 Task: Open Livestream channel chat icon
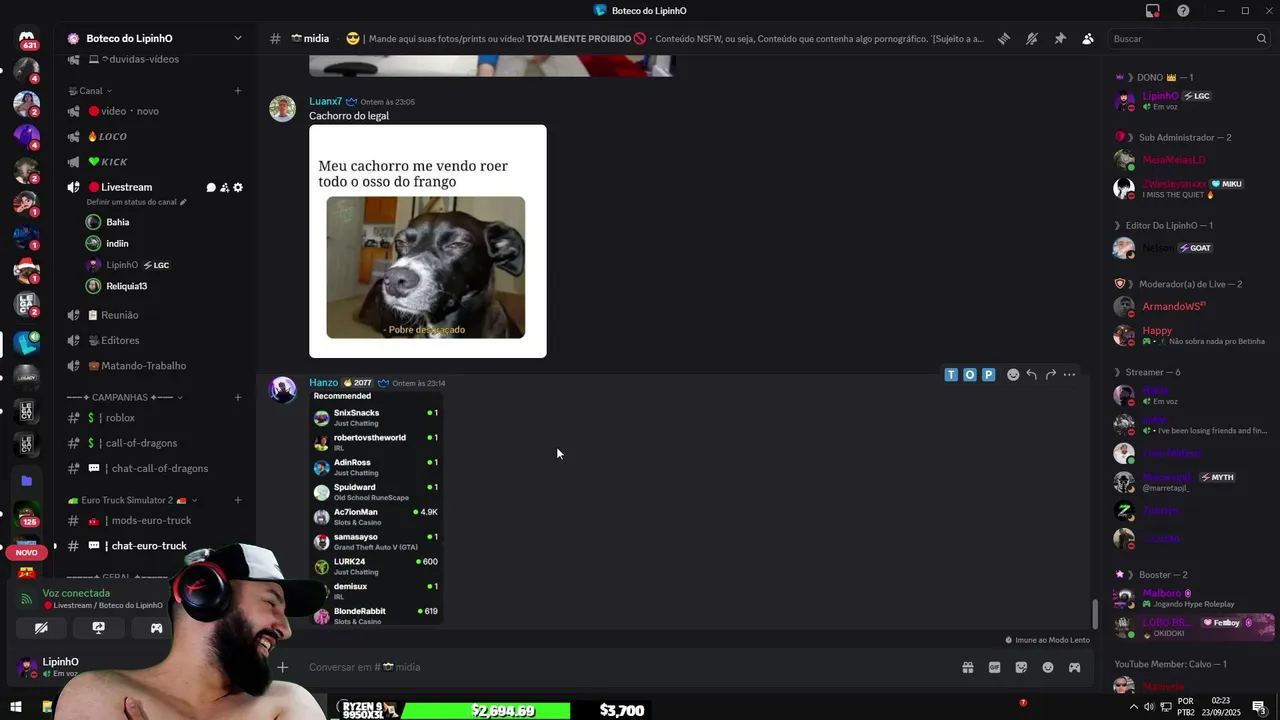click(x=211, y=187)
